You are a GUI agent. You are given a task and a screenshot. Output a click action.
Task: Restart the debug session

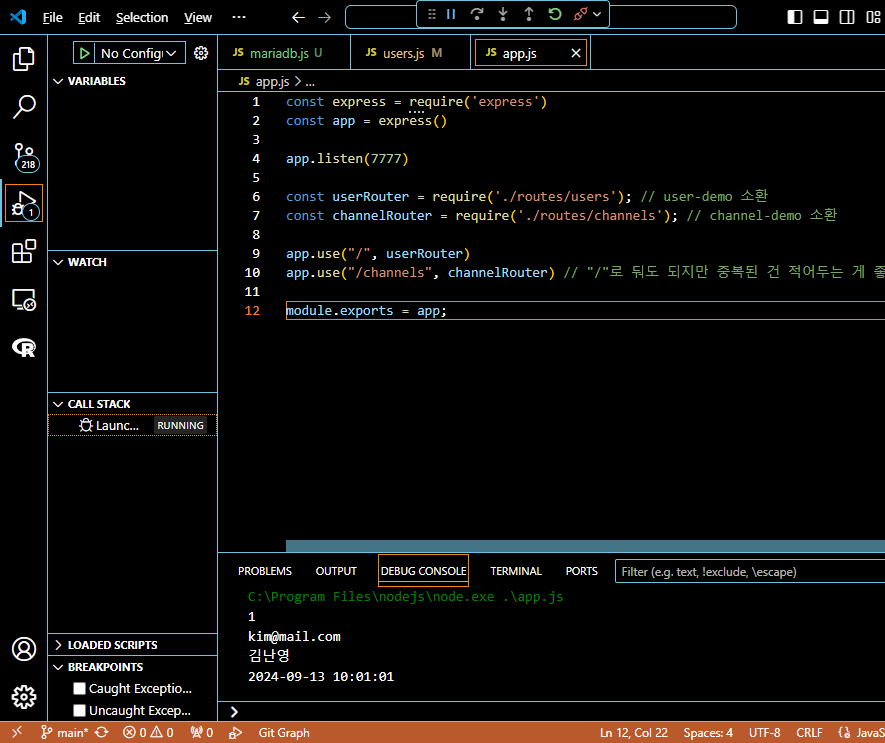click(555, 14)
